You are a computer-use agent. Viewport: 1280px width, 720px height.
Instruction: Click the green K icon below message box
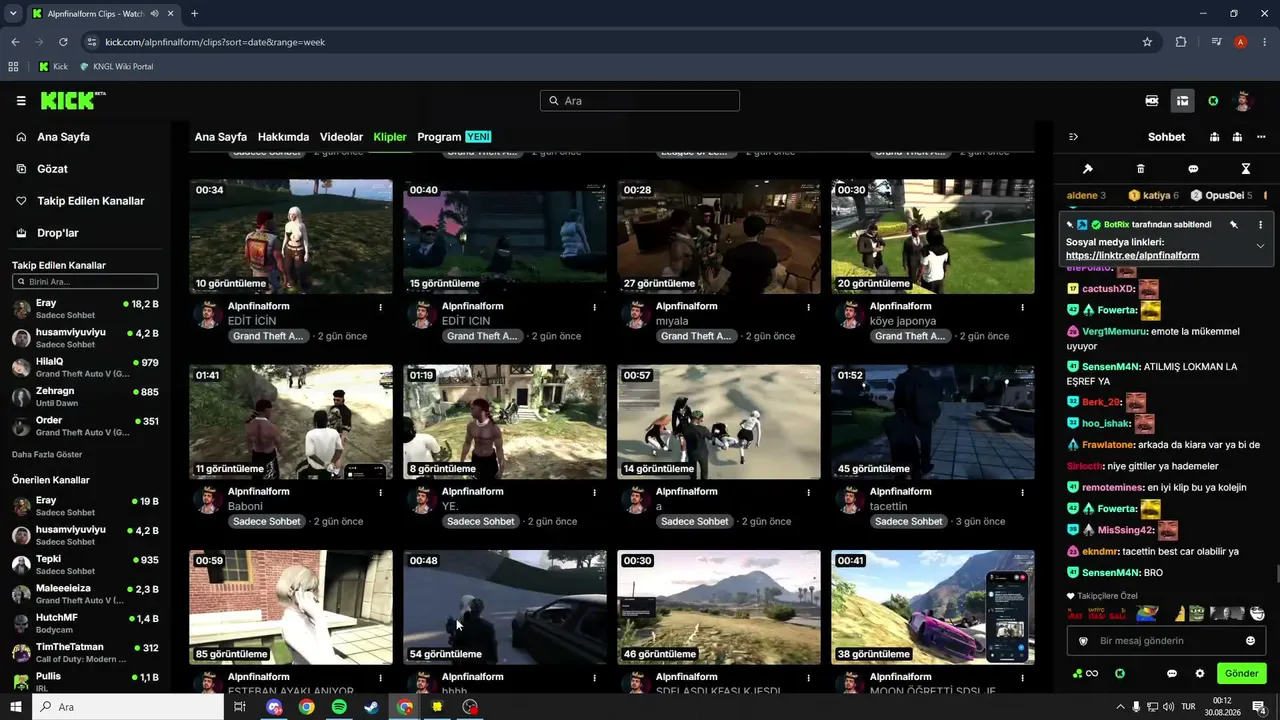click(1120, 674)
